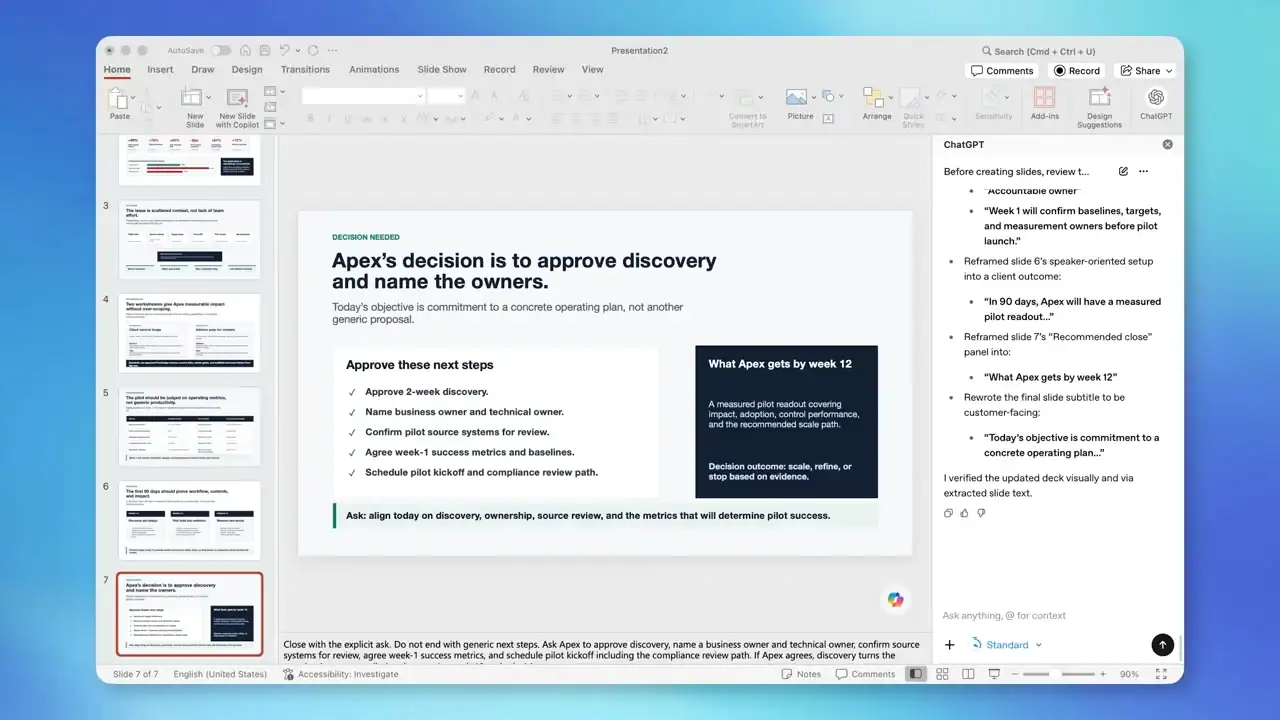Switch to the Transitions tab
Viewport: 1280px width, 720px height.
(305, 70)
